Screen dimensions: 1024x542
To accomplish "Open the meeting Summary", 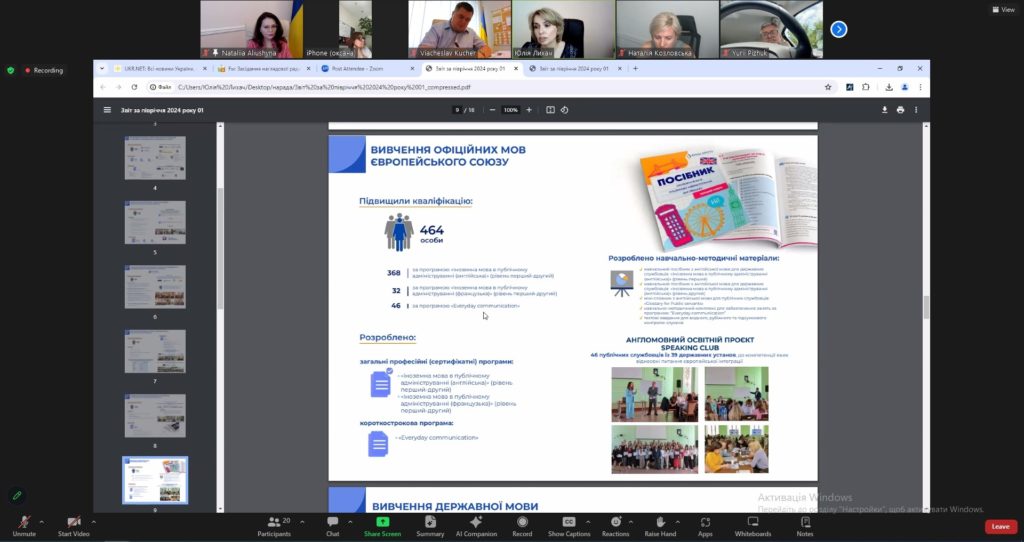I will [430, 526].
